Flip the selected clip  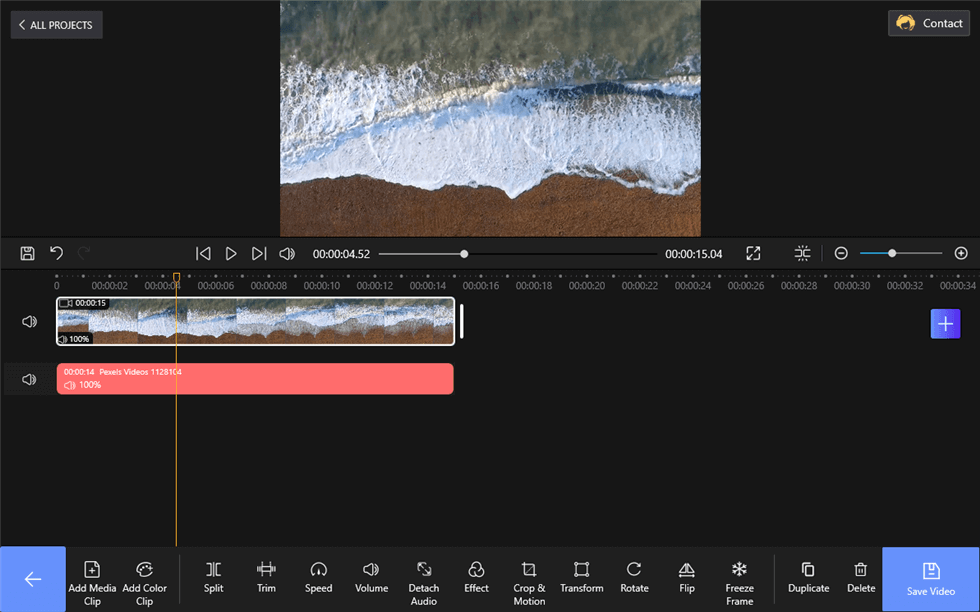687,577
